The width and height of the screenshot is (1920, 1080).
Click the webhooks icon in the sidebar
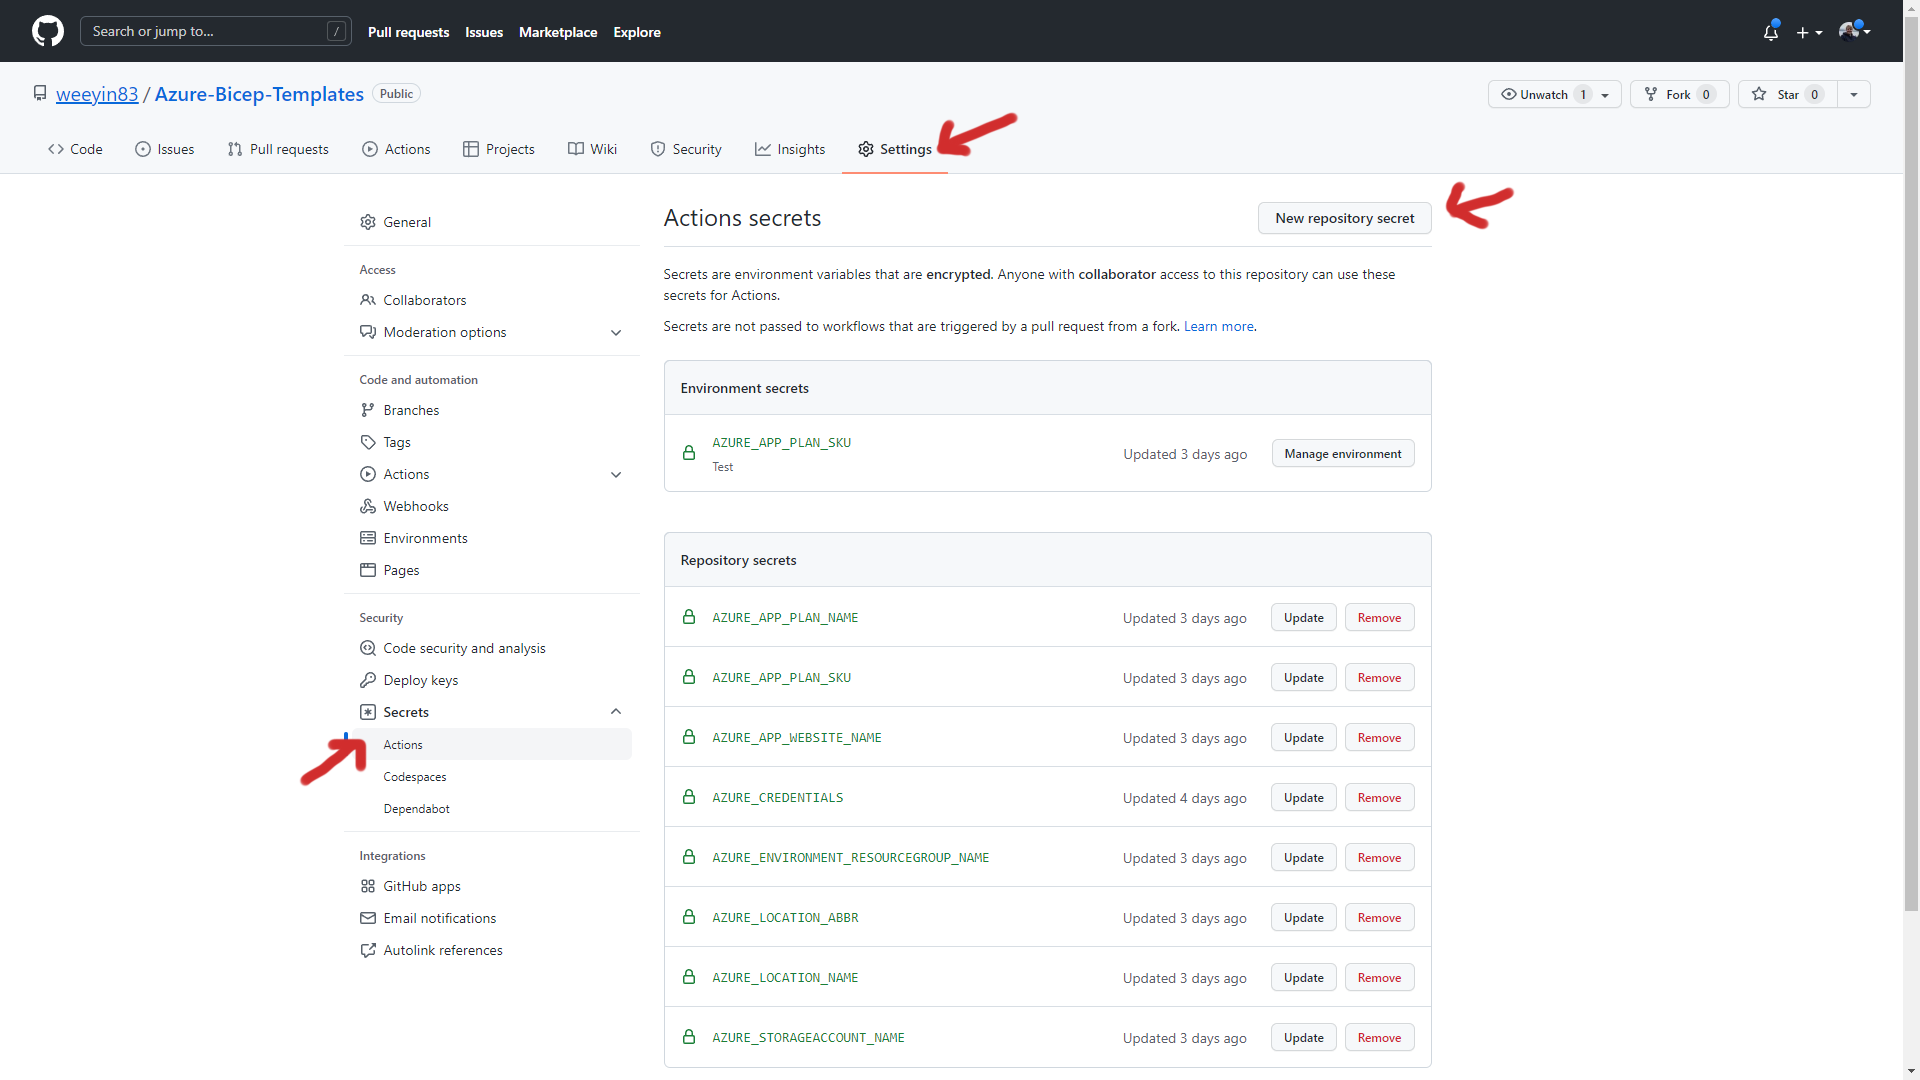(x=368, y=506)
